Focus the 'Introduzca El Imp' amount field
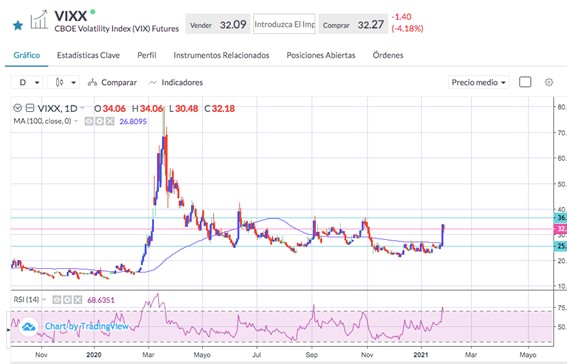567x364 pixels. (284, 24)
